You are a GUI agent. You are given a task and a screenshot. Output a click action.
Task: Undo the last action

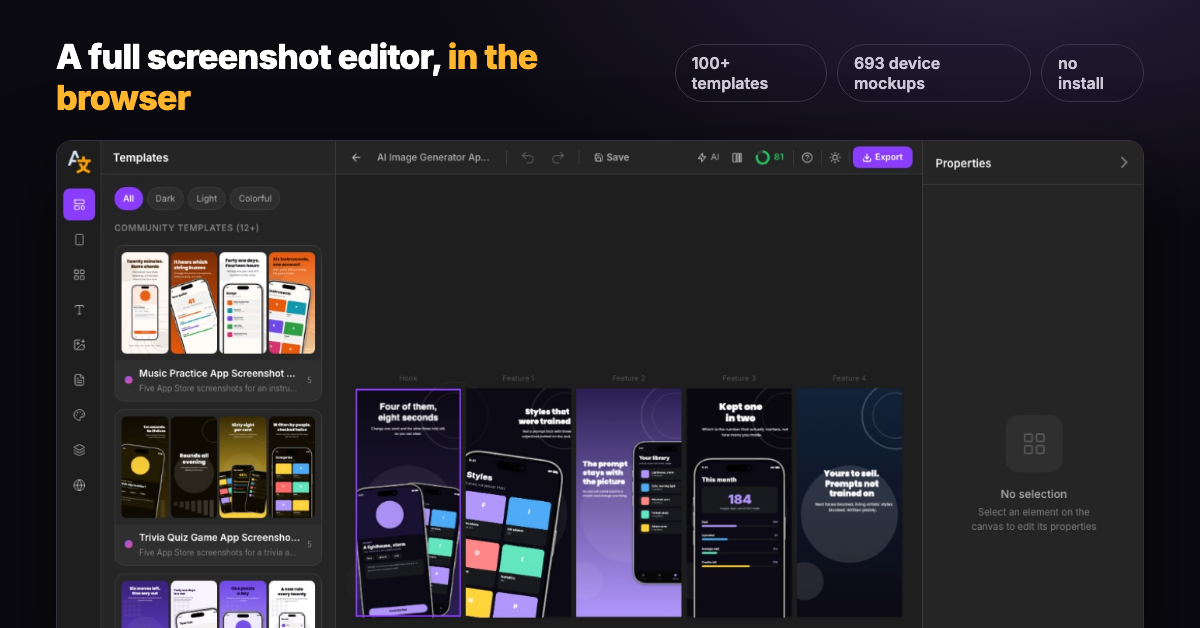pos(528,158)
